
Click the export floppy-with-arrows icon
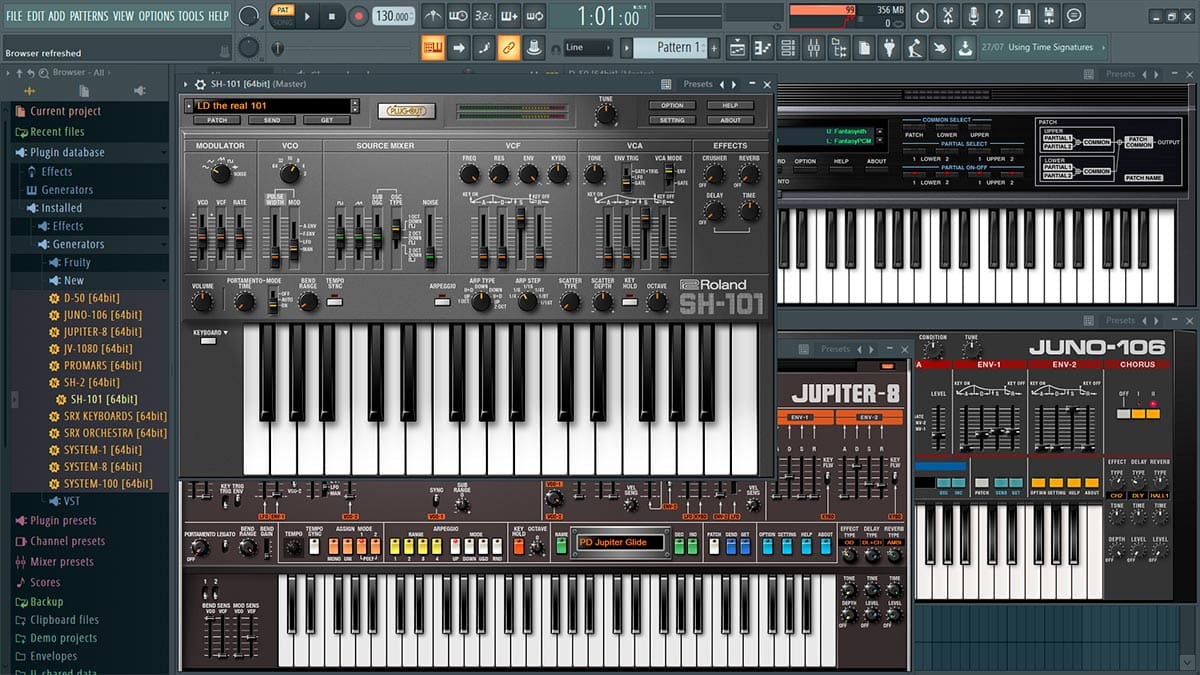pyautogui.click(x=1049, y=16)
